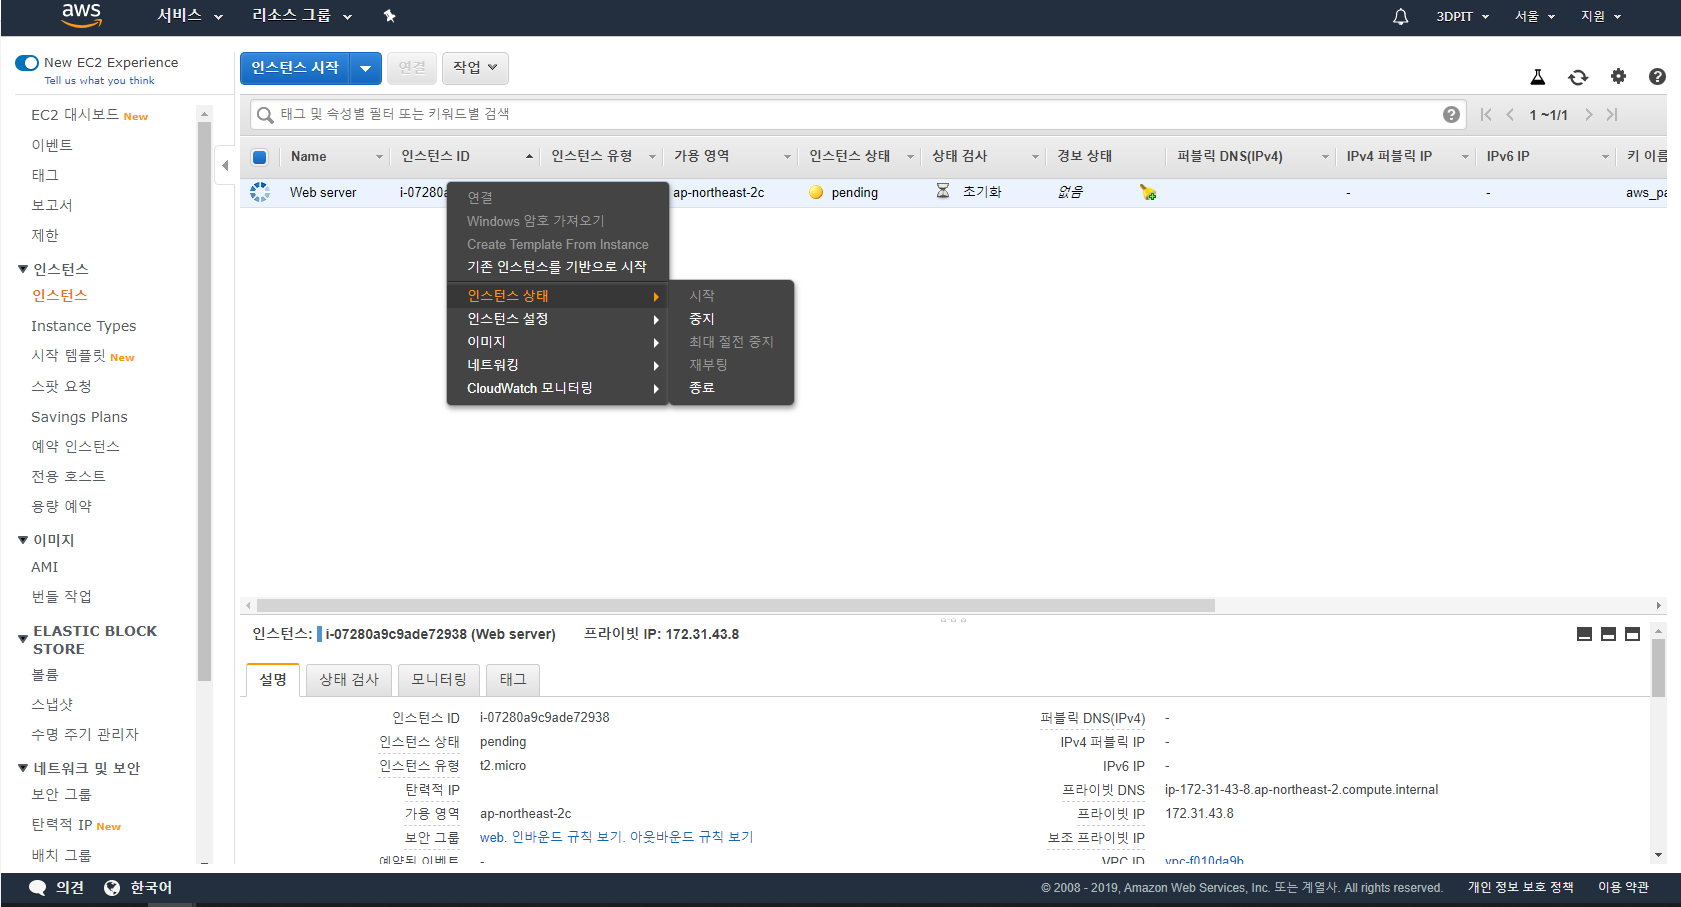Open the notifications bell

1400,16
